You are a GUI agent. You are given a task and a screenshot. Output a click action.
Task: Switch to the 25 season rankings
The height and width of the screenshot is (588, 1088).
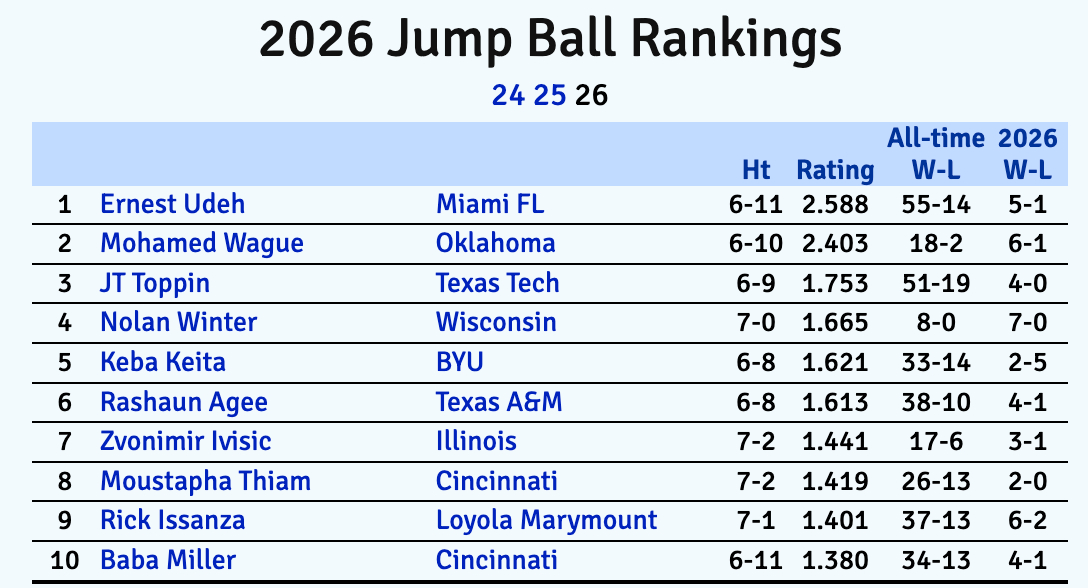[550, 96]
